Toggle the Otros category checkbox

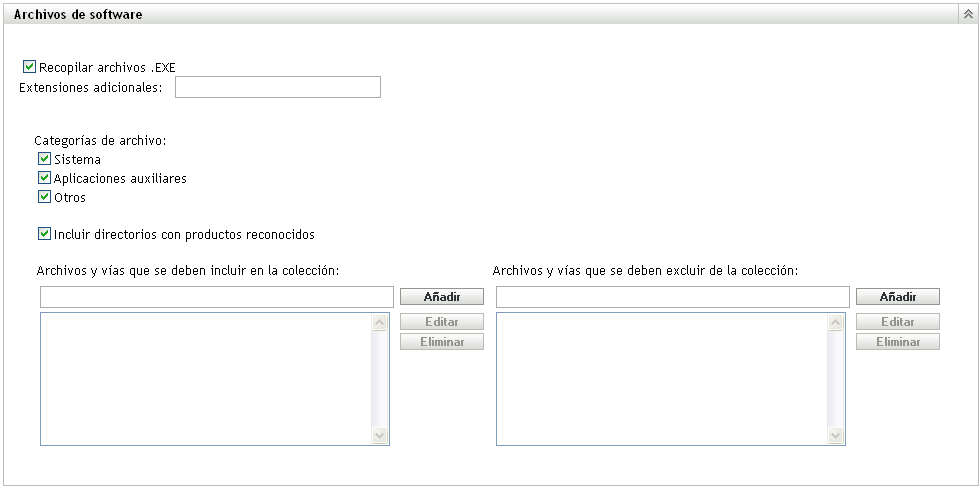click(x=44, y=197)
